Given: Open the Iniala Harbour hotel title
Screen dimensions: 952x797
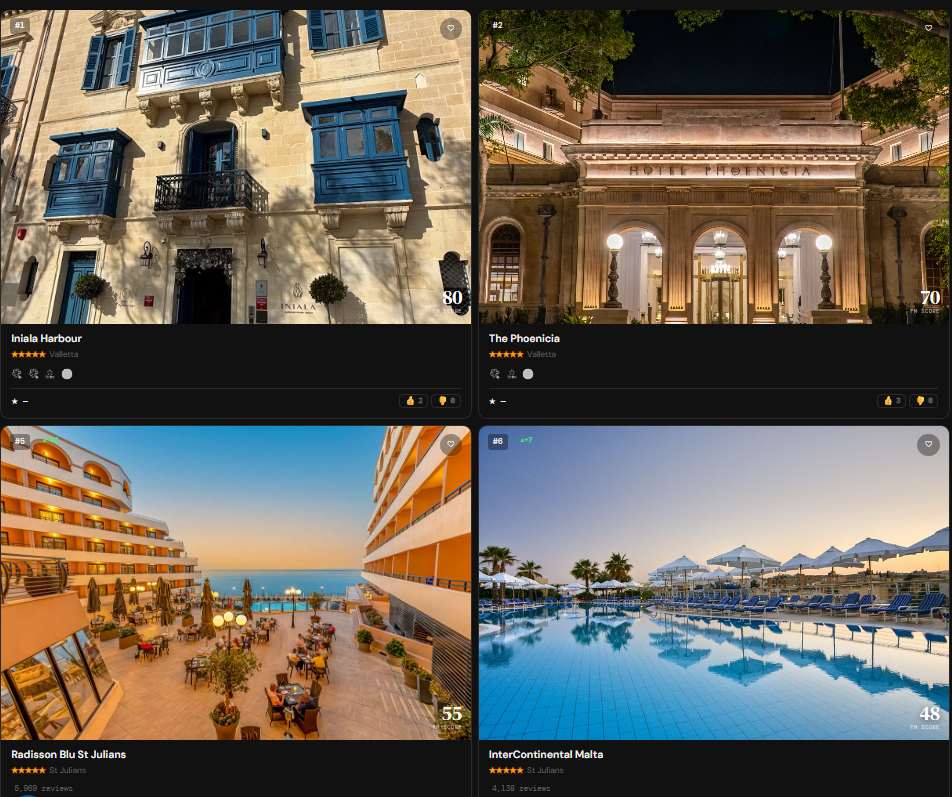Looking at the screenshot, I should pyautogui.click(x=46, y=339).
